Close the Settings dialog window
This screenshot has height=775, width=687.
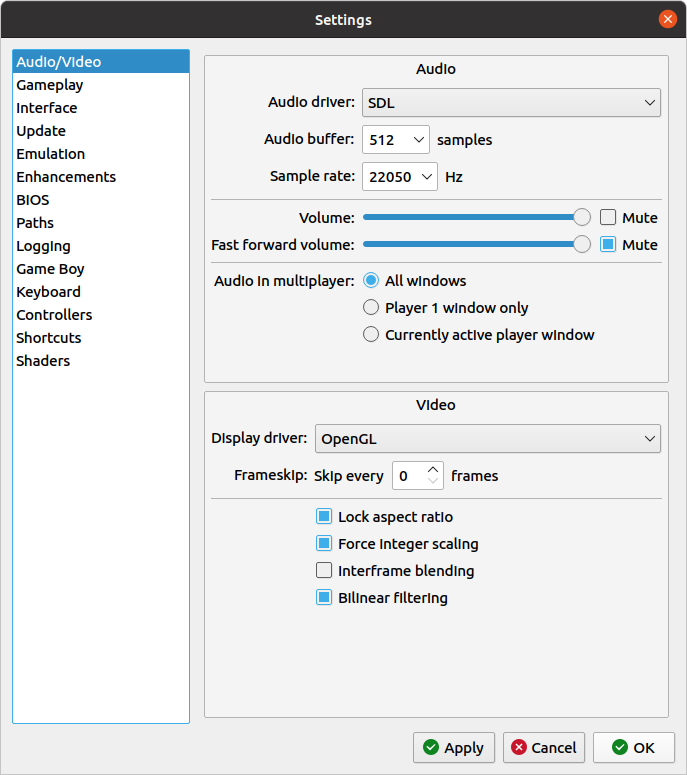click(x=667, y=19)
